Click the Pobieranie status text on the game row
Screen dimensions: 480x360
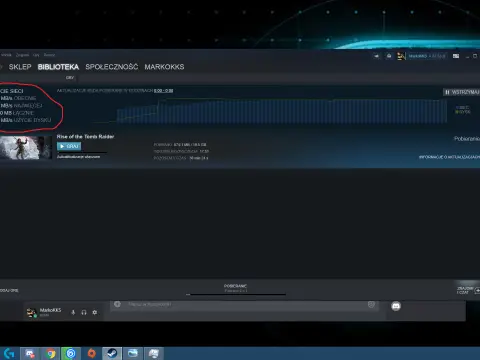(467, 138)
